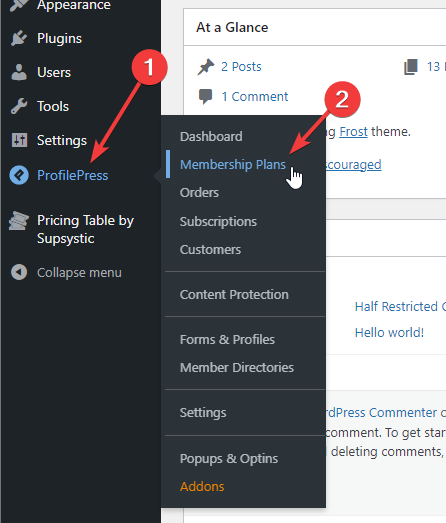Open Membership Plans in the submenu
446x523 pixels.
pos(233,164)
